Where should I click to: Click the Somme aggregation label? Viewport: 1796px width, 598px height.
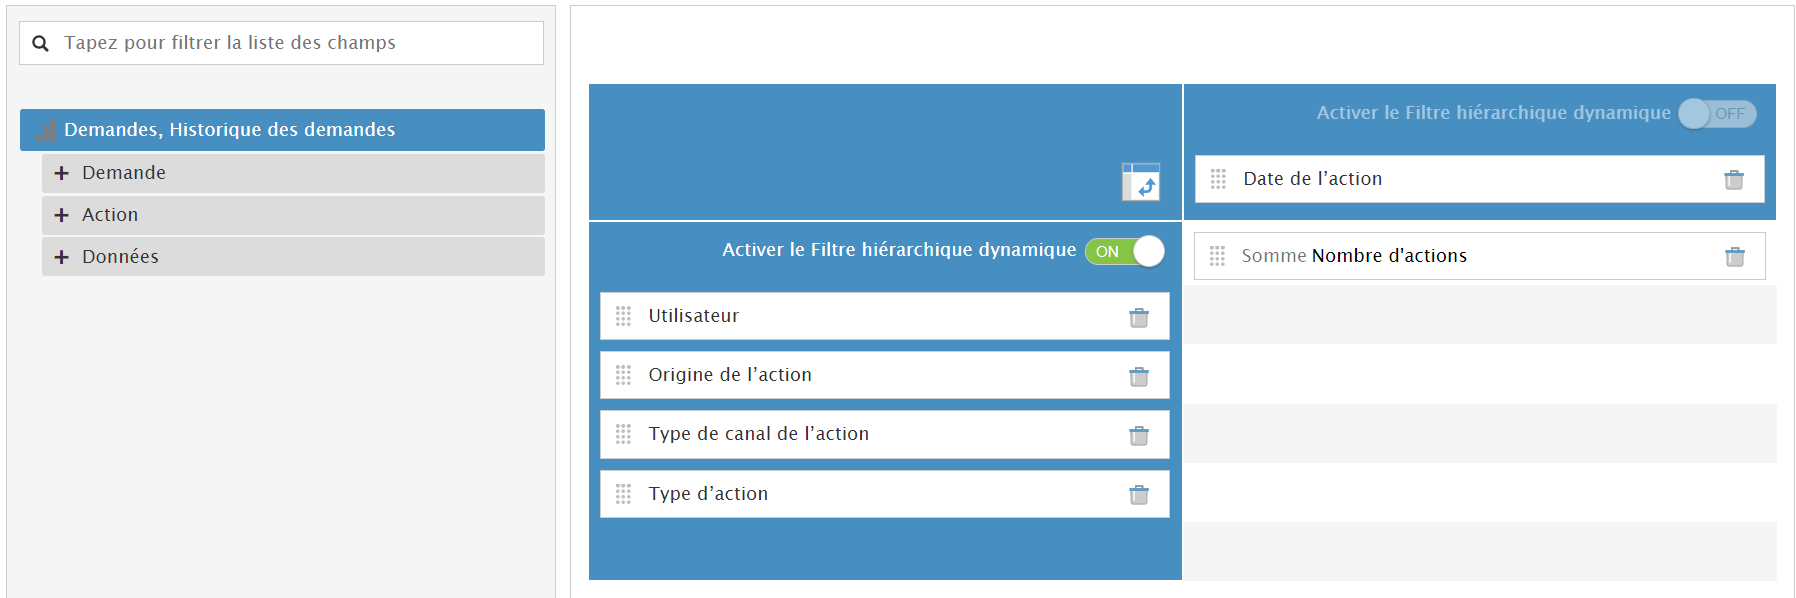[x=1273, y=256]
